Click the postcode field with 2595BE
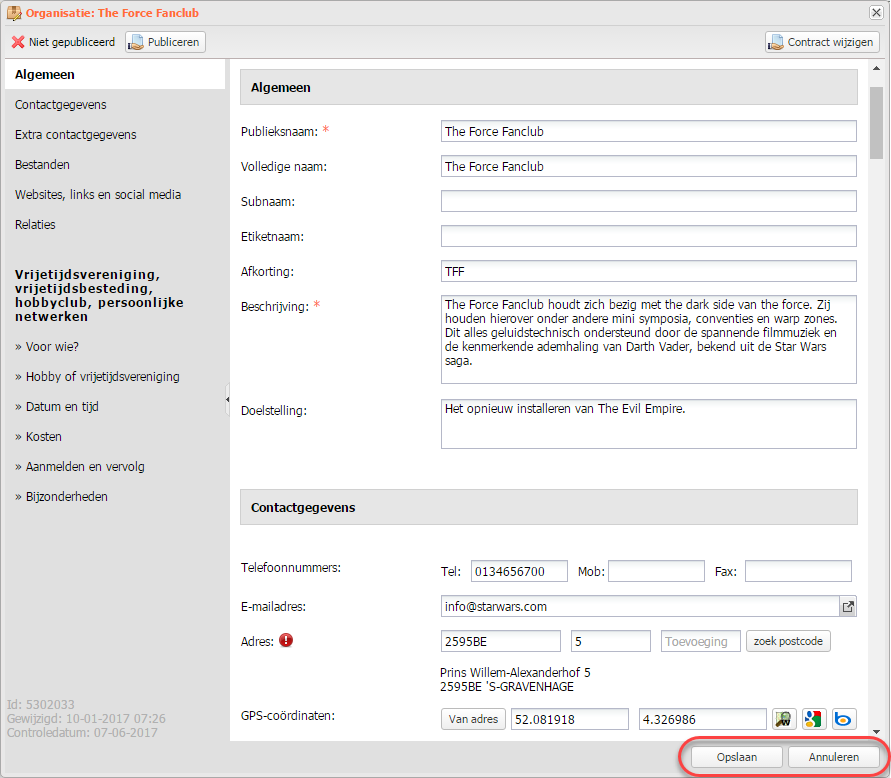891x778 pixels. [501, 641]
